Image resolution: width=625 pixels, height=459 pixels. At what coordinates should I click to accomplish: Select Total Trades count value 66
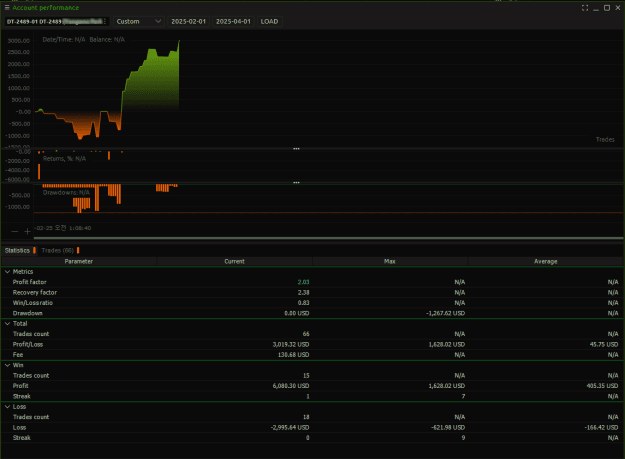(x=306, y=334)
